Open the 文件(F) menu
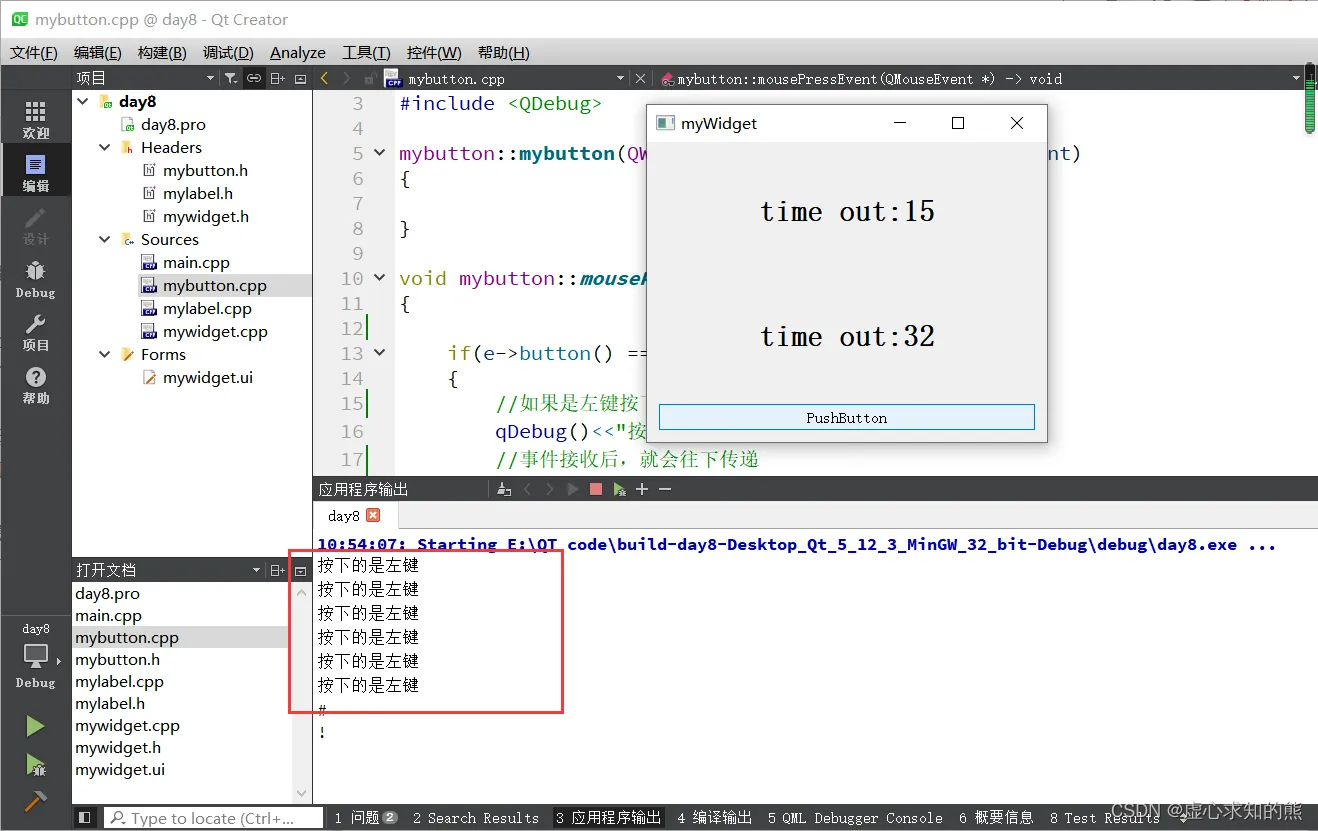The width and height of the screenshot is (1318, 831). click(34, 52)
